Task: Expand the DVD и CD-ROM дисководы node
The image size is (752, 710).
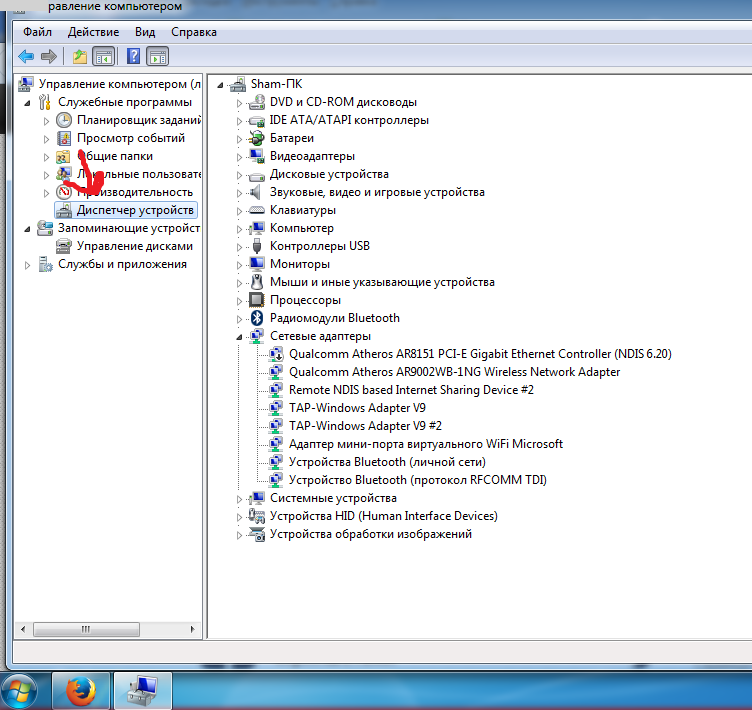Action: point(239,103)
